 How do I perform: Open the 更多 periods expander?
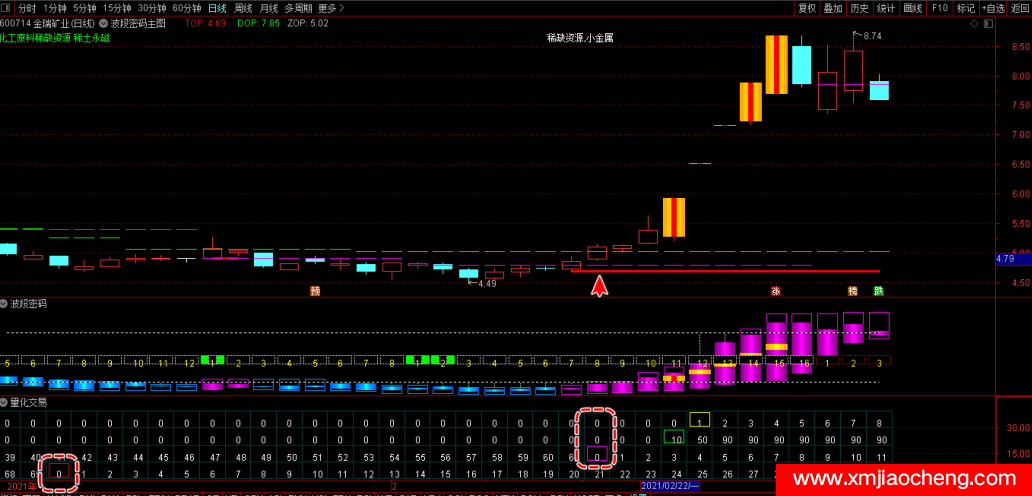pyautogui.click(x=331, y=8)
